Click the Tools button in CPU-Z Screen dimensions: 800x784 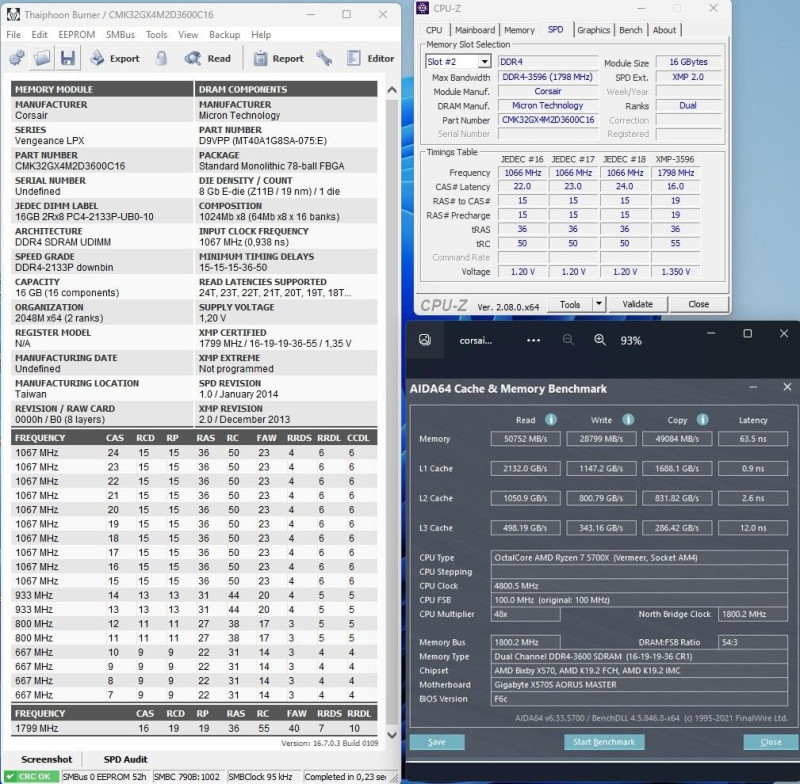point(570,305)
